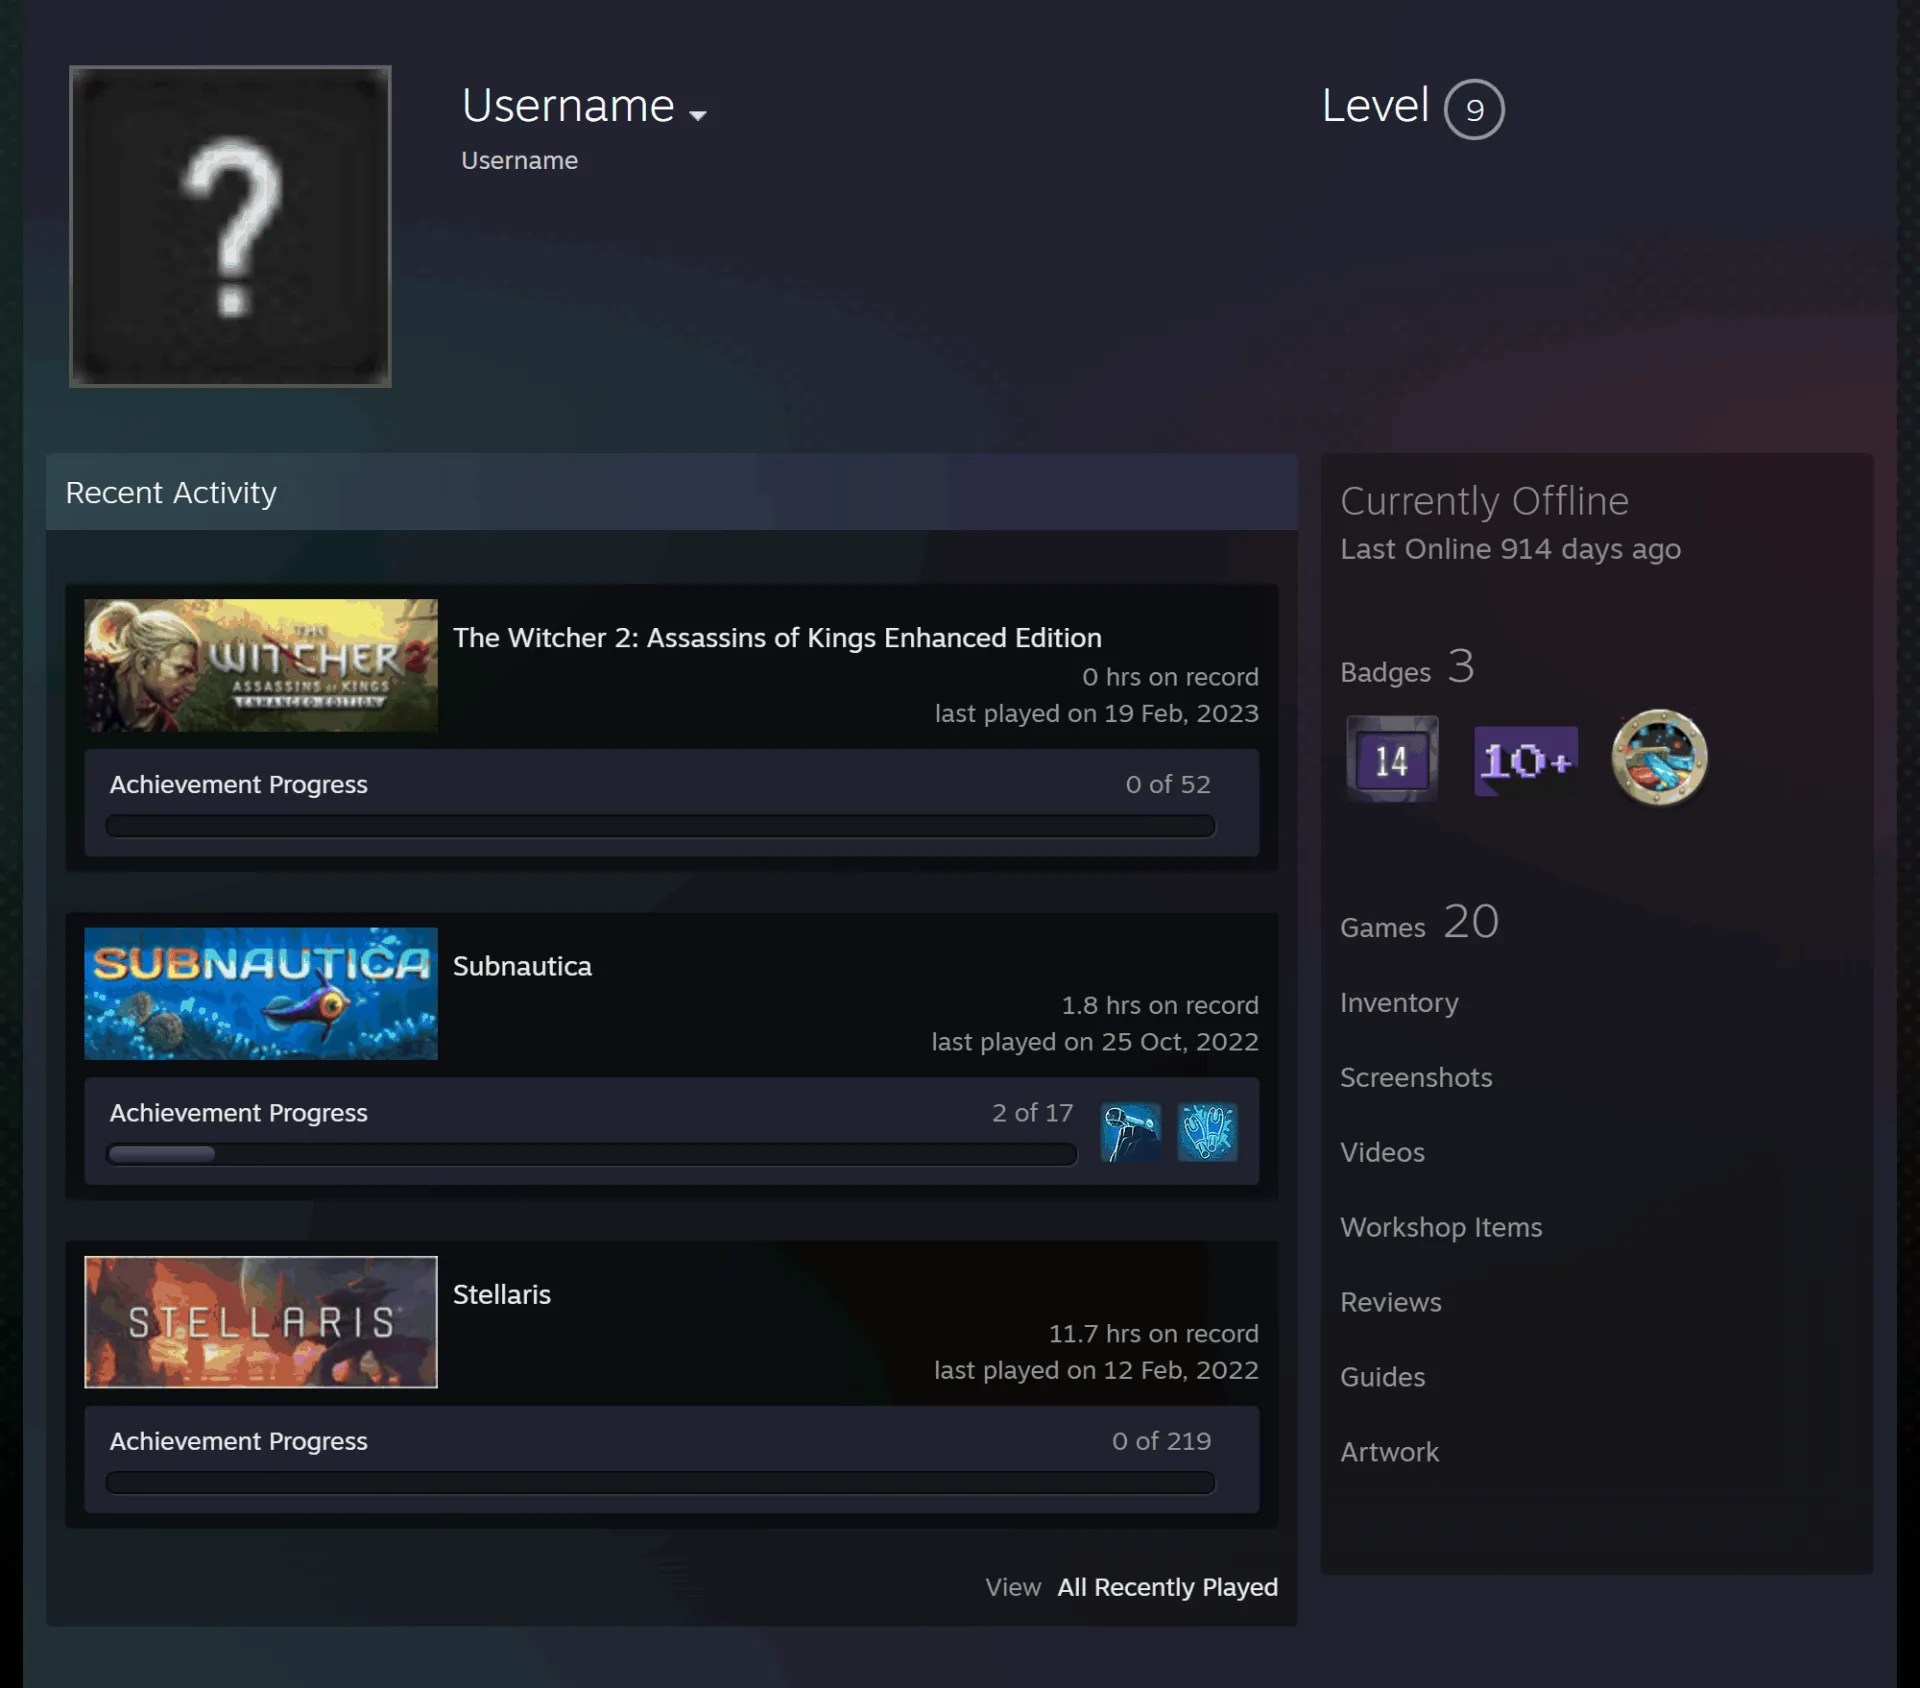Open the 14 years of service badge

point(1392,759)
